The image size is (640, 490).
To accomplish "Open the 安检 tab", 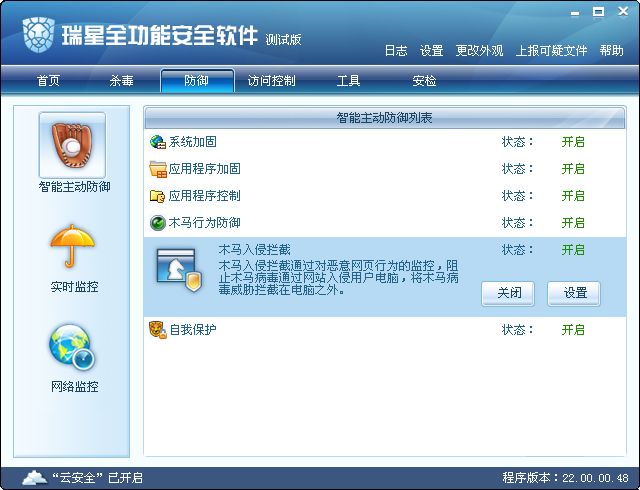I will click(x=424, y=80).
